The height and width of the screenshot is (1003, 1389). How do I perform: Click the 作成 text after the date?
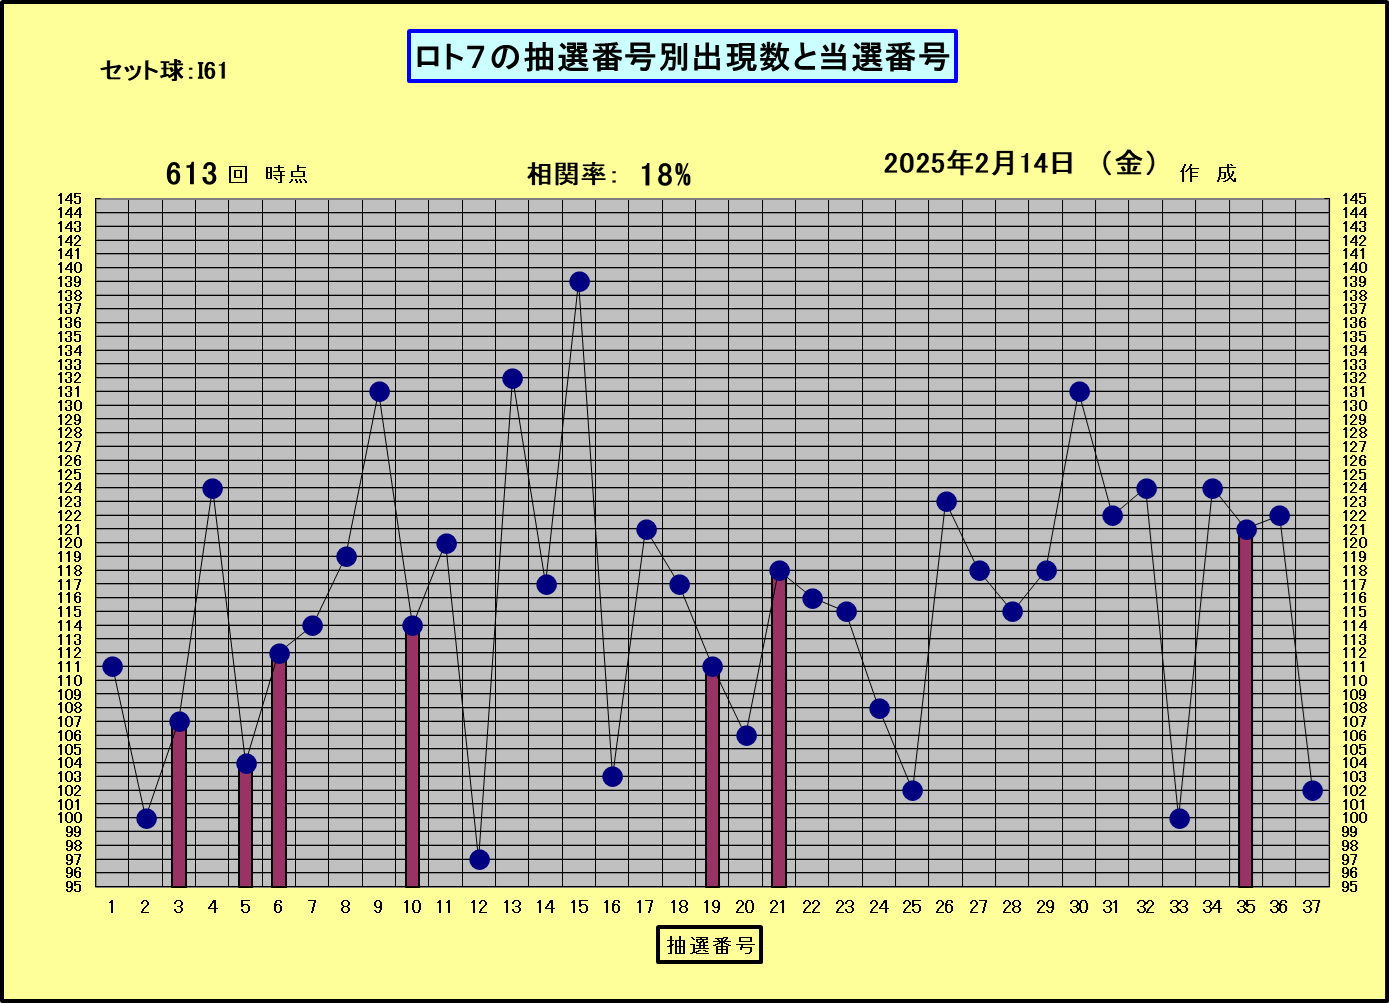pyautogui.click(x=1208, y=174)
